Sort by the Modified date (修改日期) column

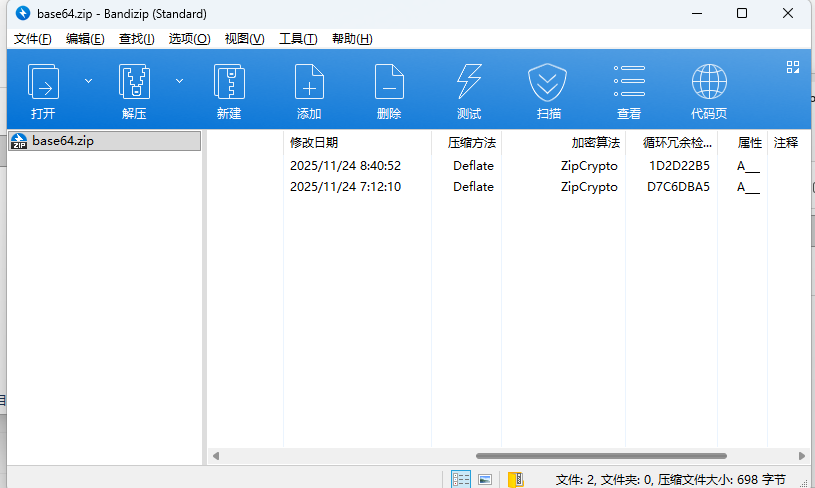coord(314,143)
